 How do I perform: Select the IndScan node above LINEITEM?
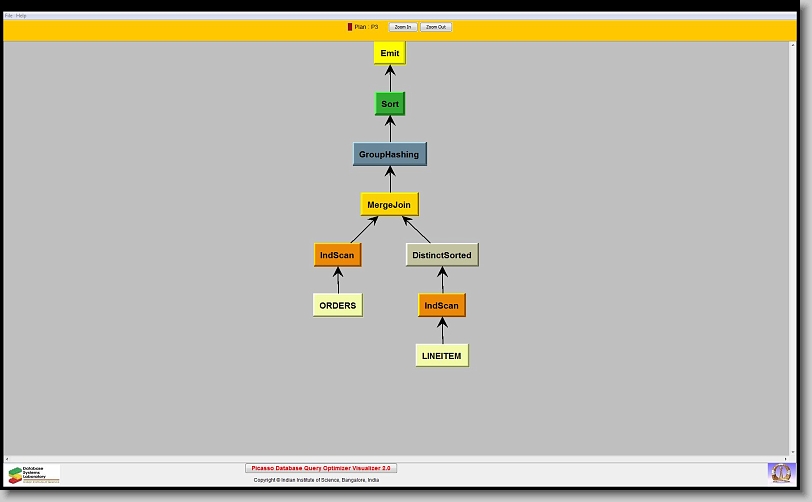pos(442,305)
